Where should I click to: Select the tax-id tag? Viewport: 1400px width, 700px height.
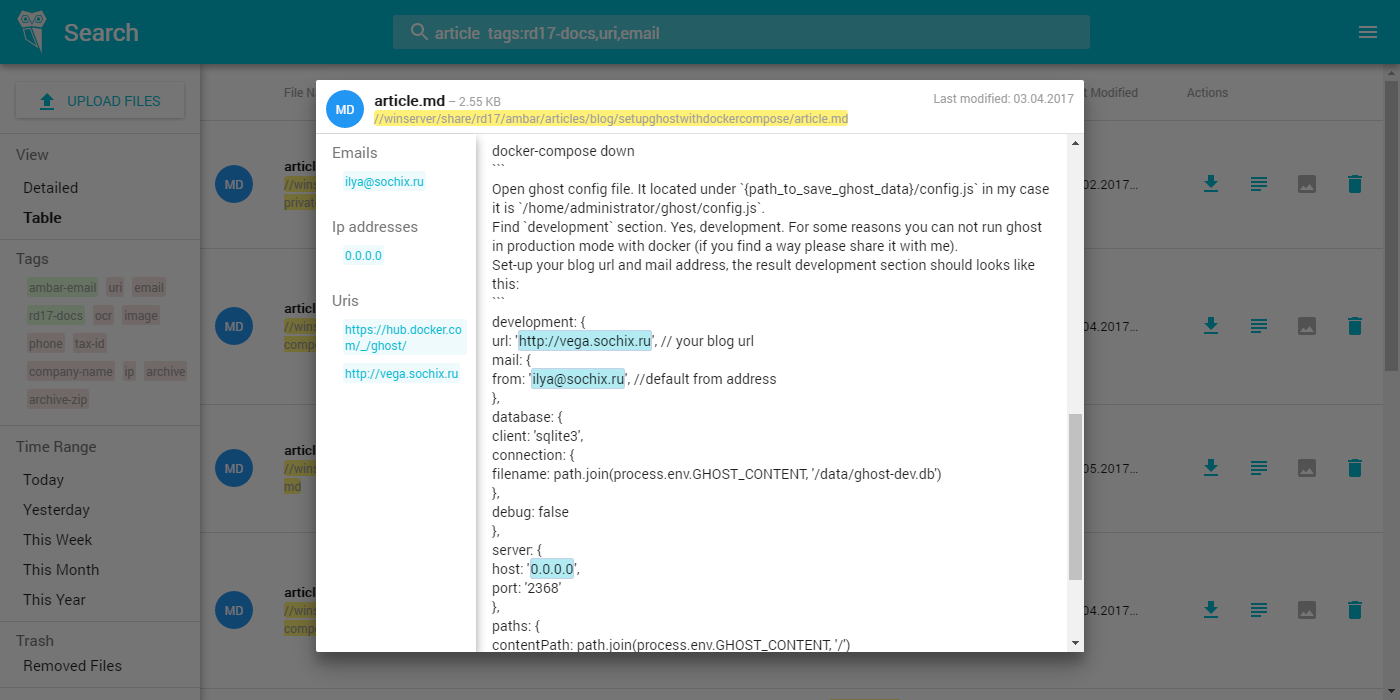tap(90, 344)
